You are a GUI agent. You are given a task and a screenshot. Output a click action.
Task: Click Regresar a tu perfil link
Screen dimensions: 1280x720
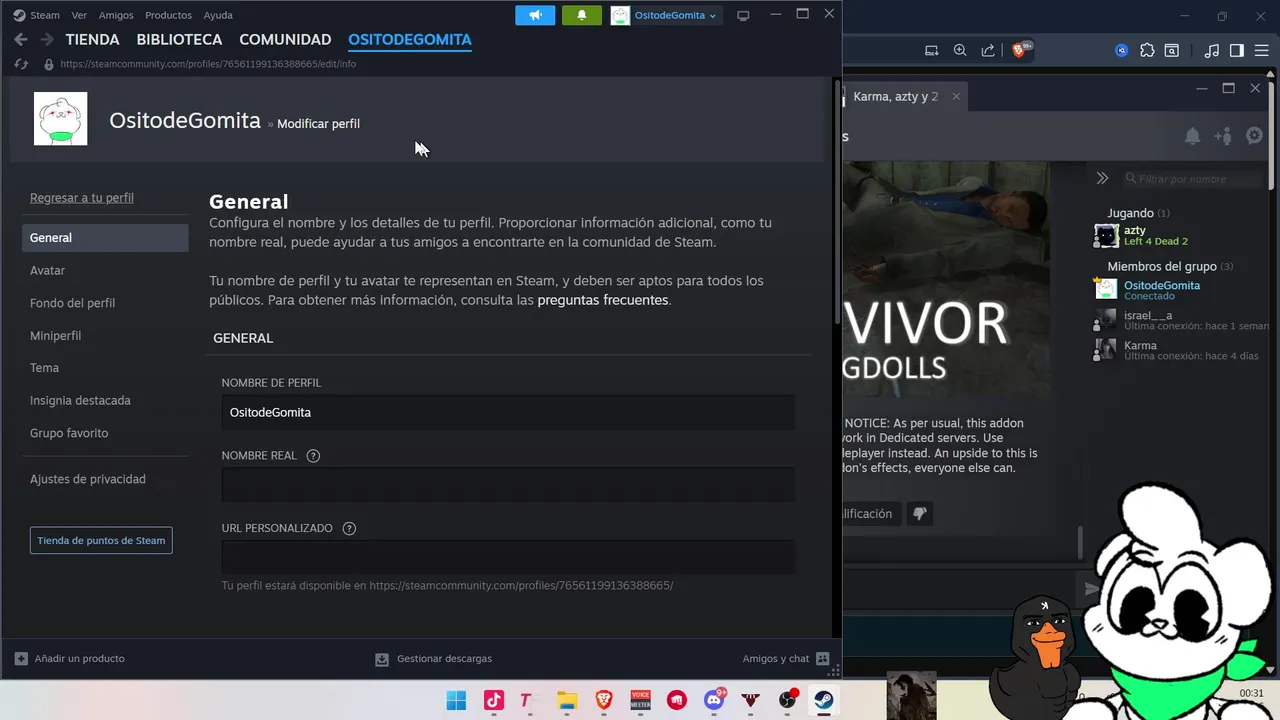[82, 198]
